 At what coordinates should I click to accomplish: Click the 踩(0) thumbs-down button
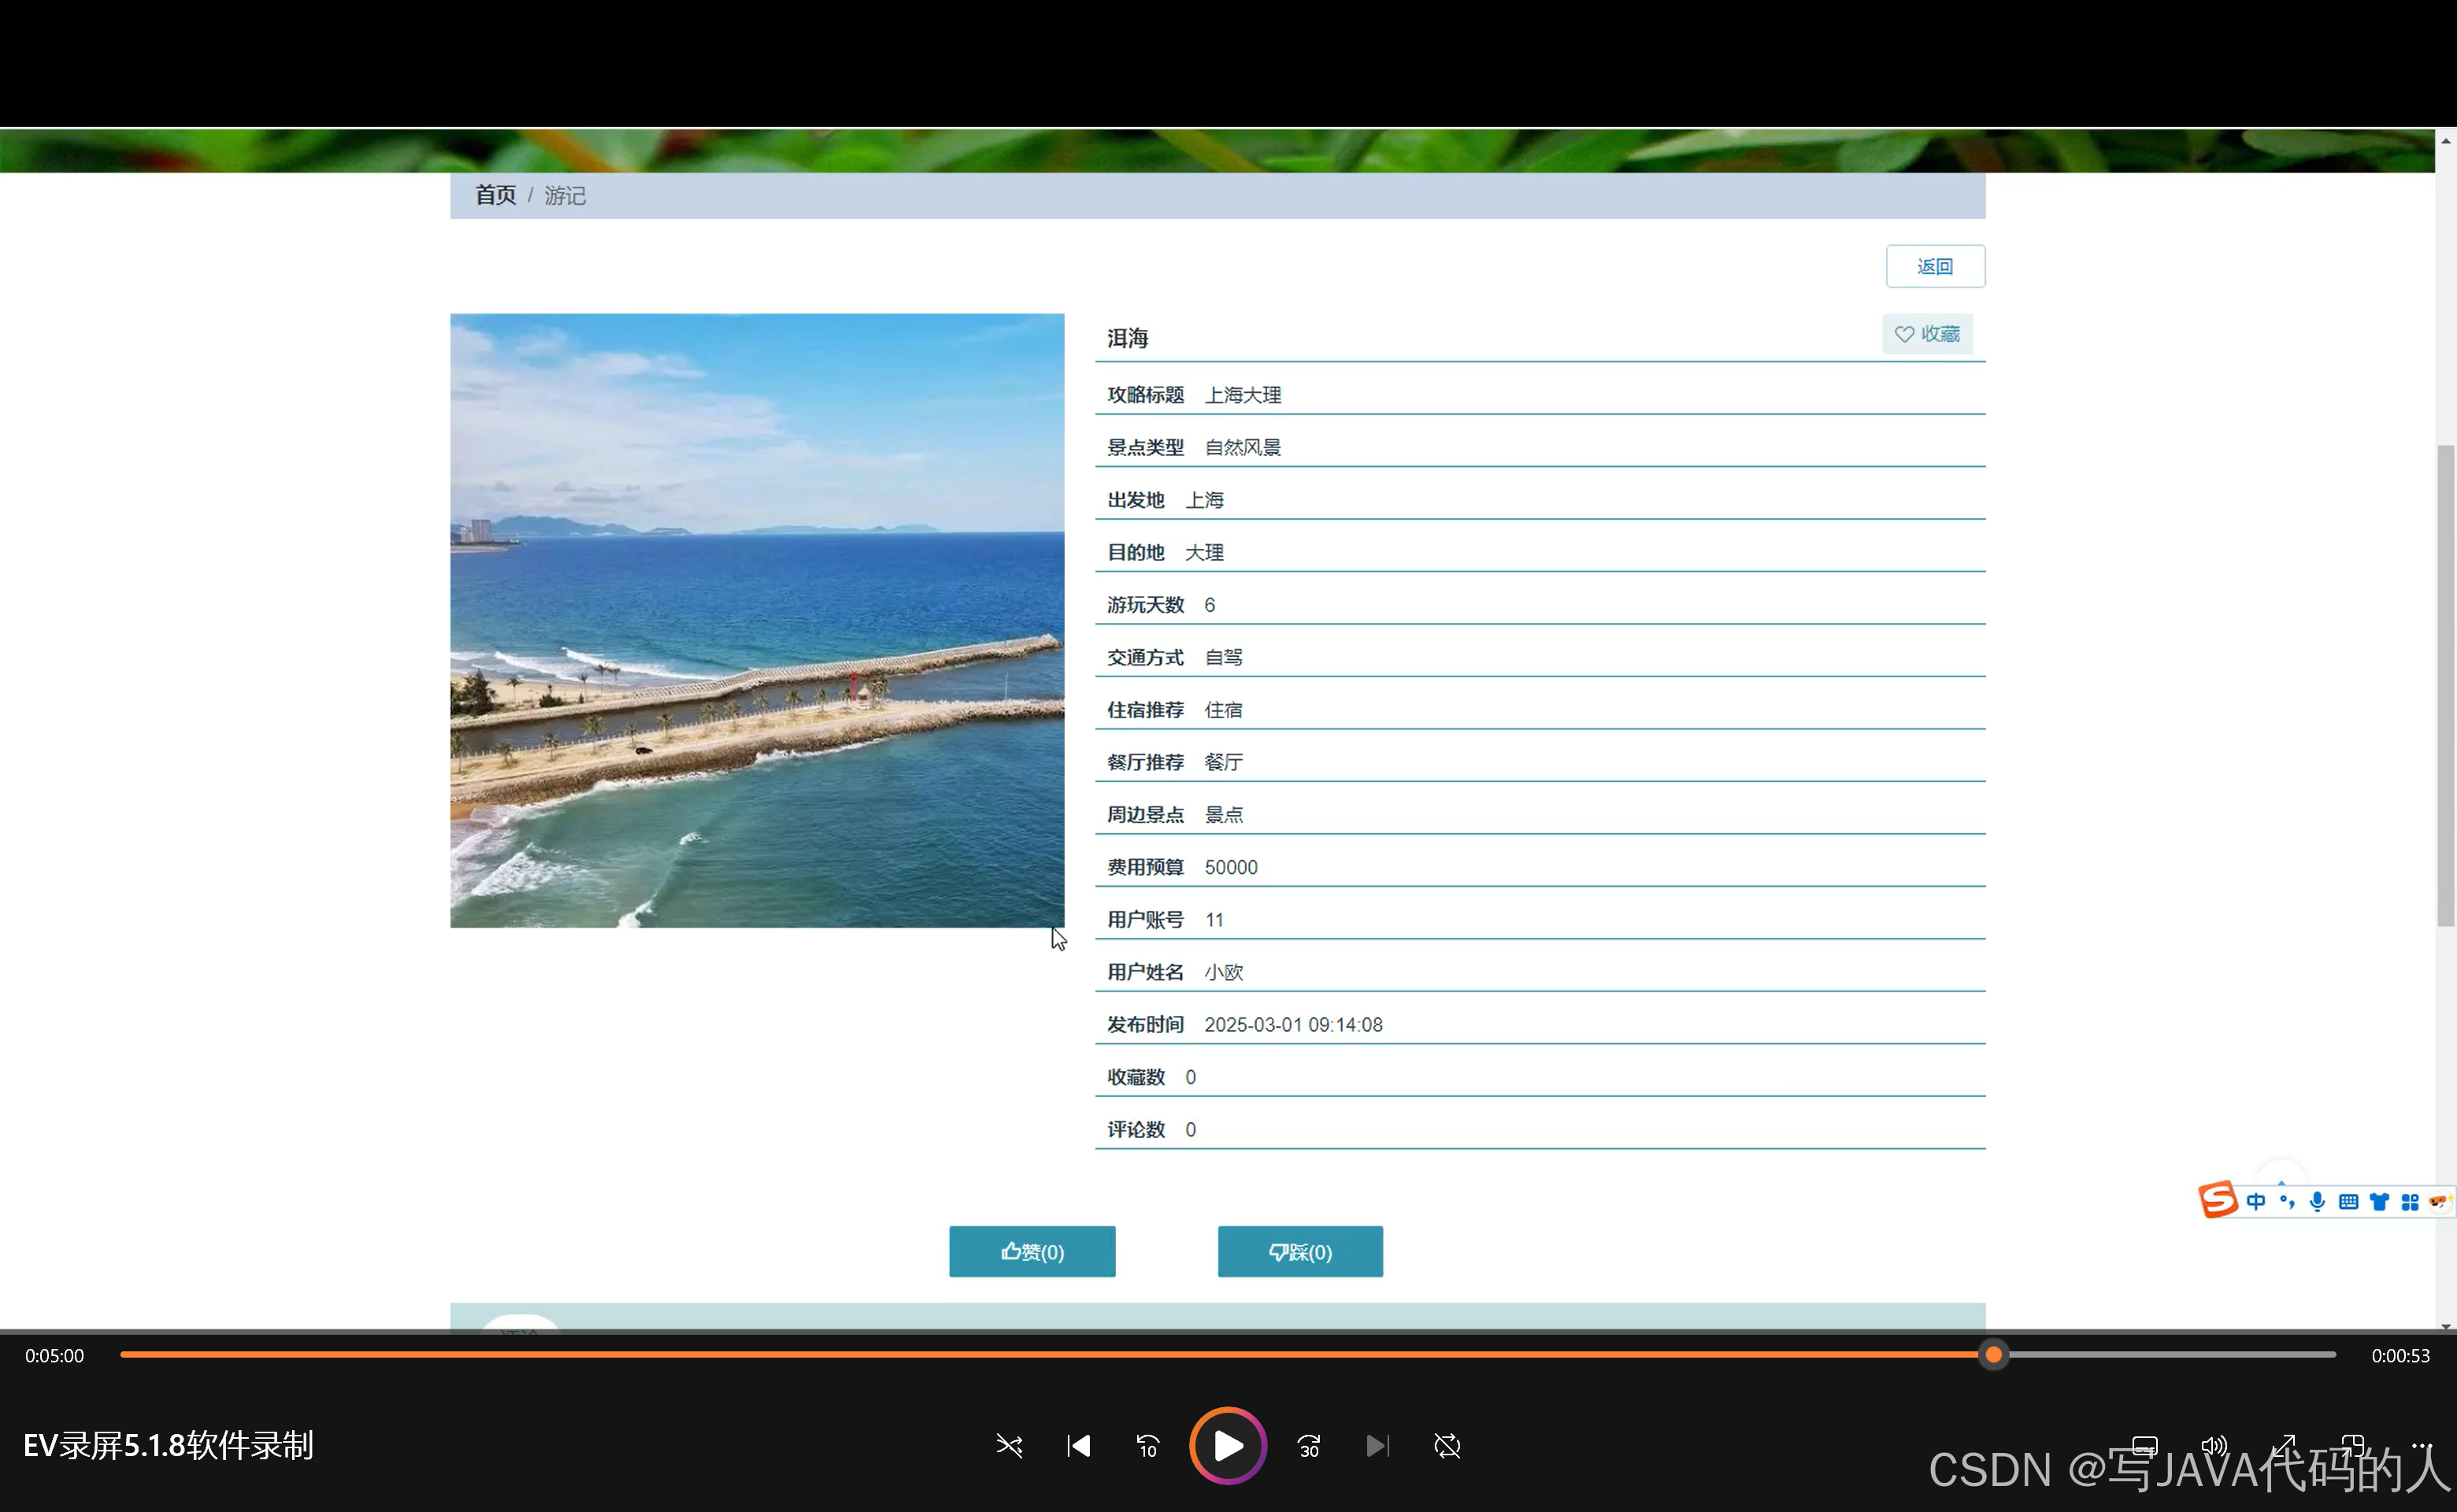[1300, 1252]
